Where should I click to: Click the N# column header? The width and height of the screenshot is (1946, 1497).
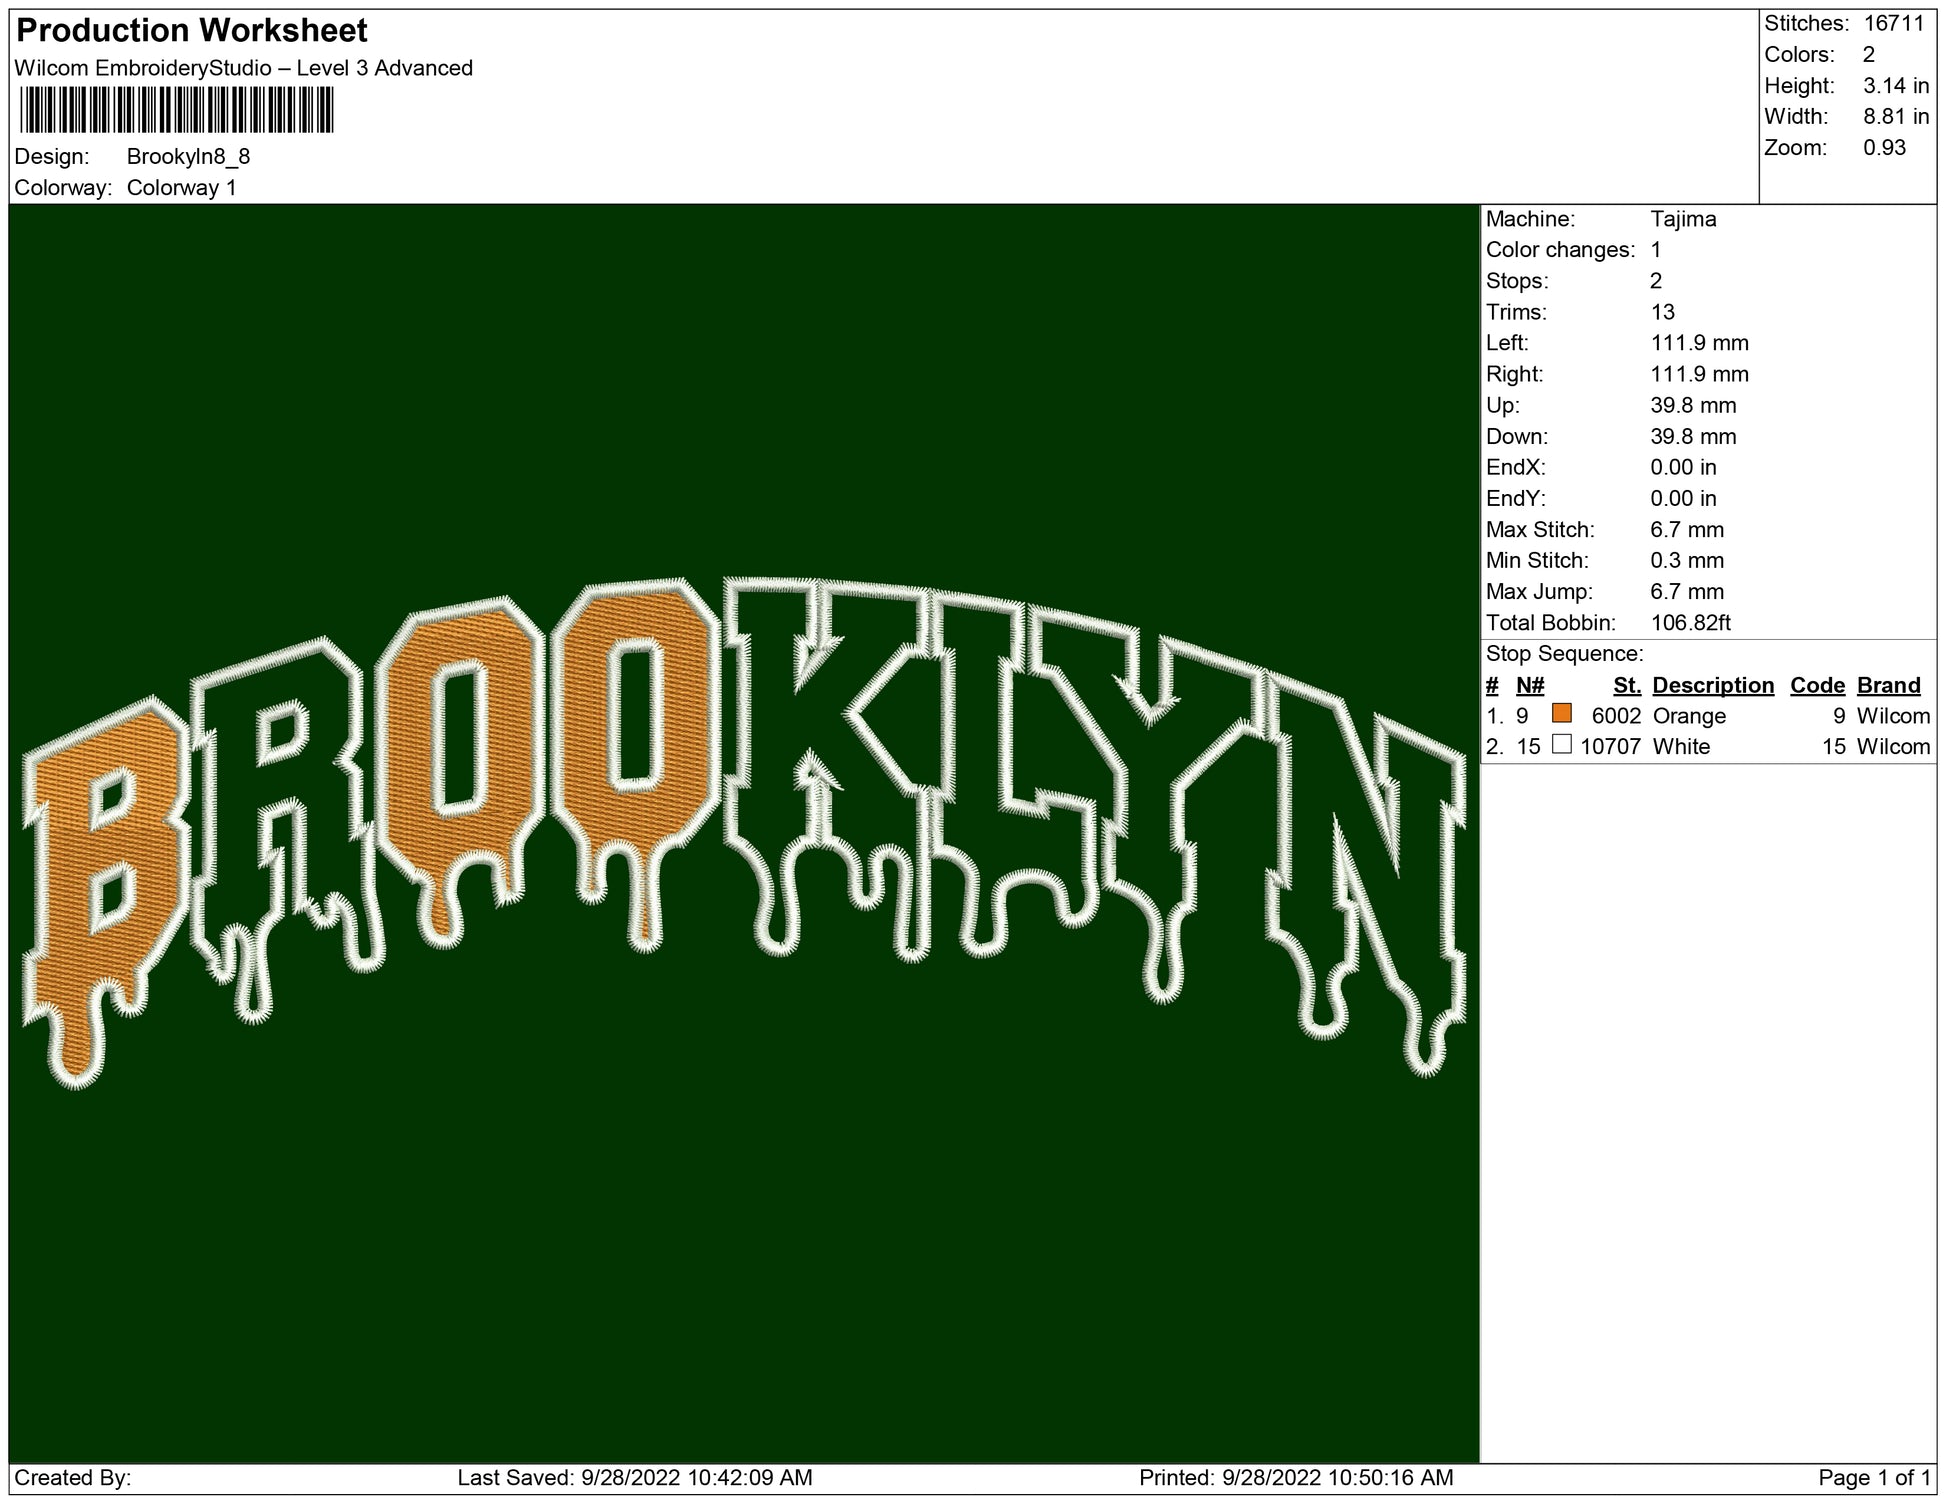(x=1529, y=685)
